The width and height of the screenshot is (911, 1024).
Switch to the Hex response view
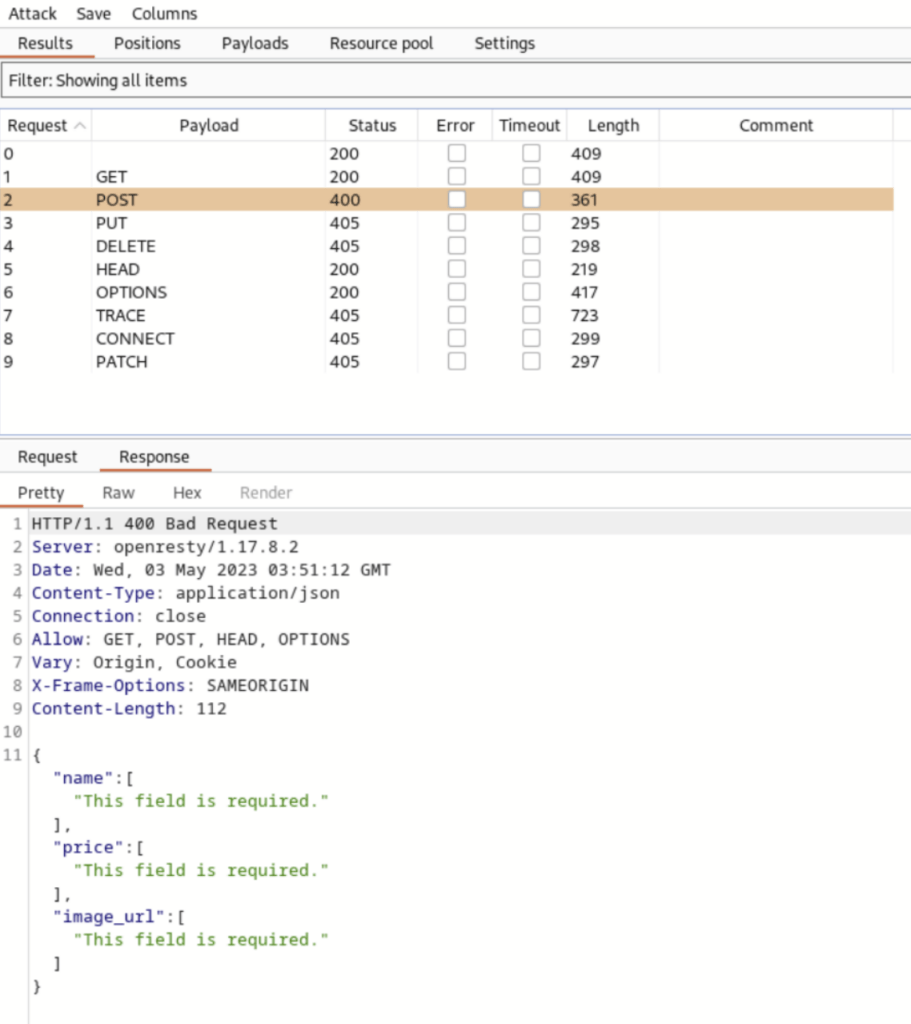[187, 492]
